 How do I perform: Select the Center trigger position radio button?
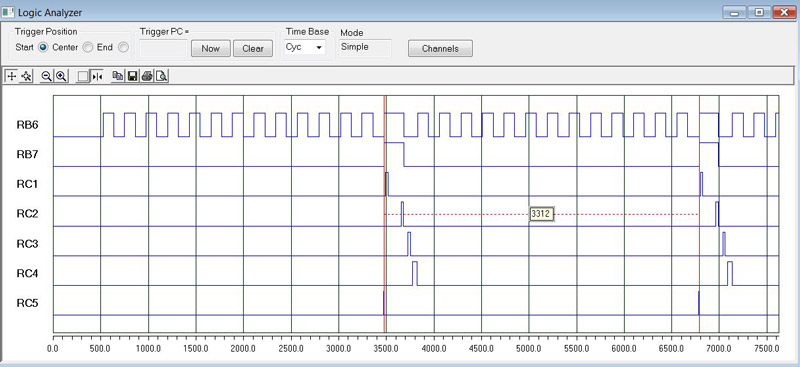pos(88,47)
